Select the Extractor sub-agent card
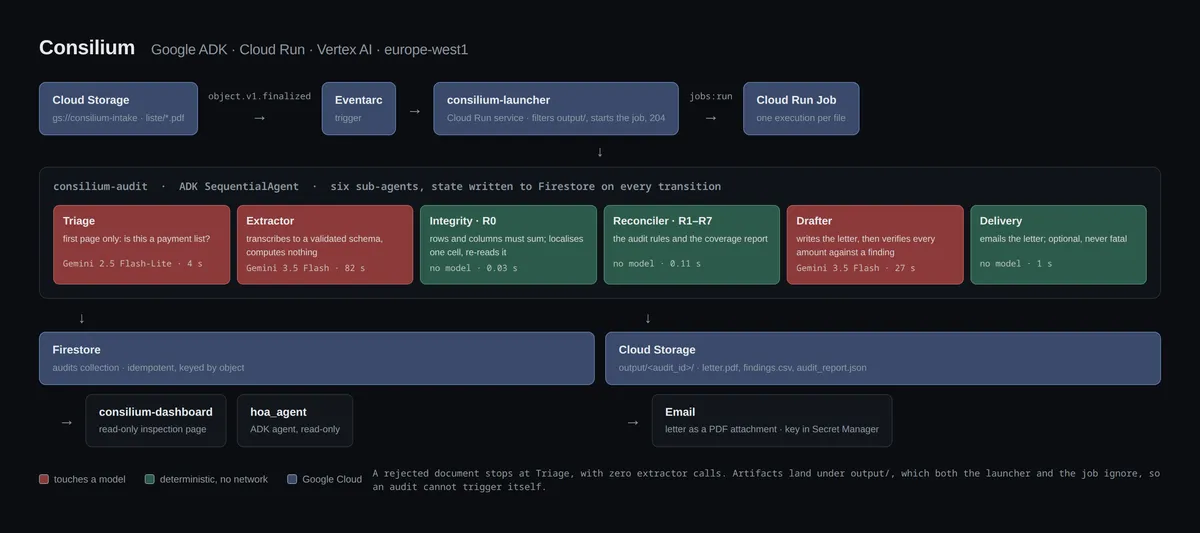Viewport: 1200px width, 533px height. 325,245
